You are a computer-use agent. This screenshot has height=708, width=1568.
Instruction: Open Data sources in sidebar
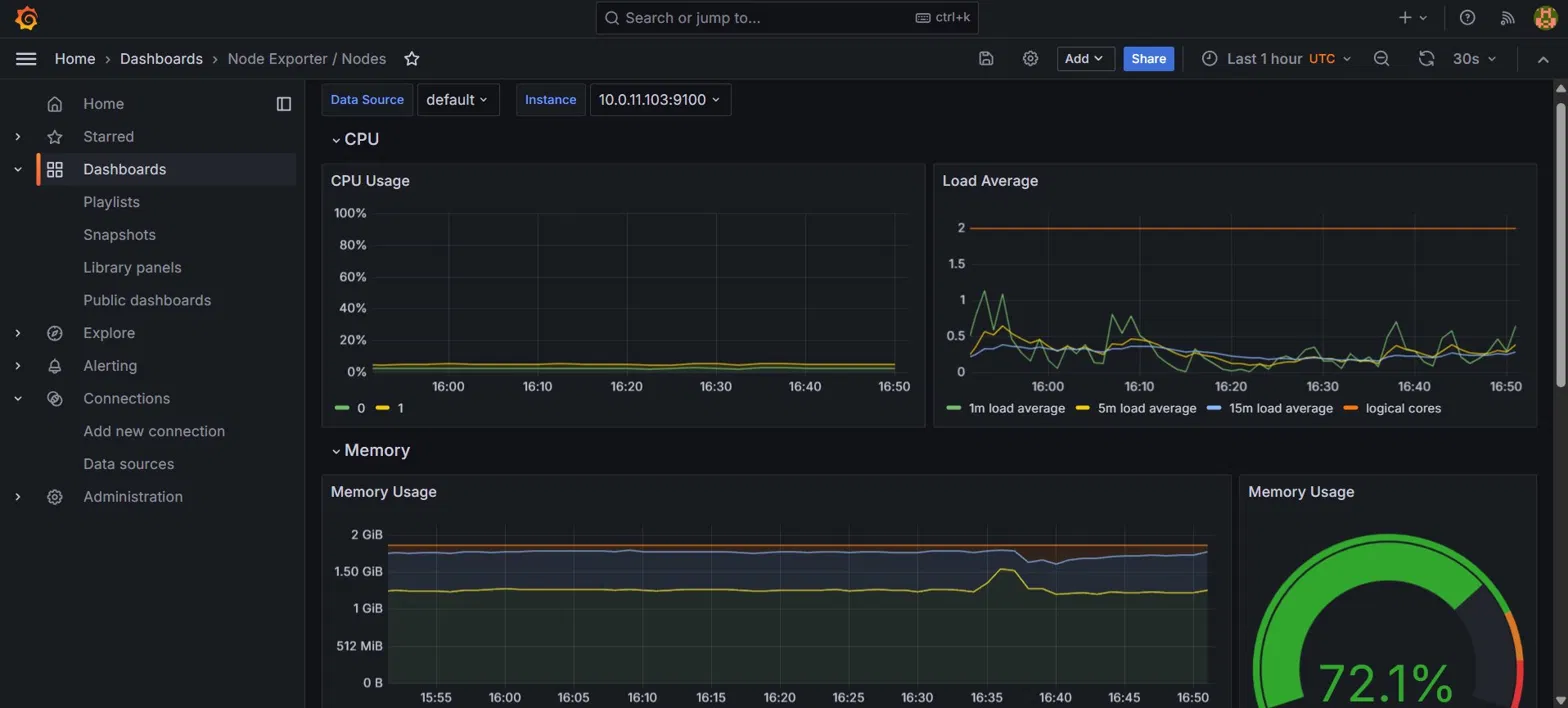[x=129, y=464]
